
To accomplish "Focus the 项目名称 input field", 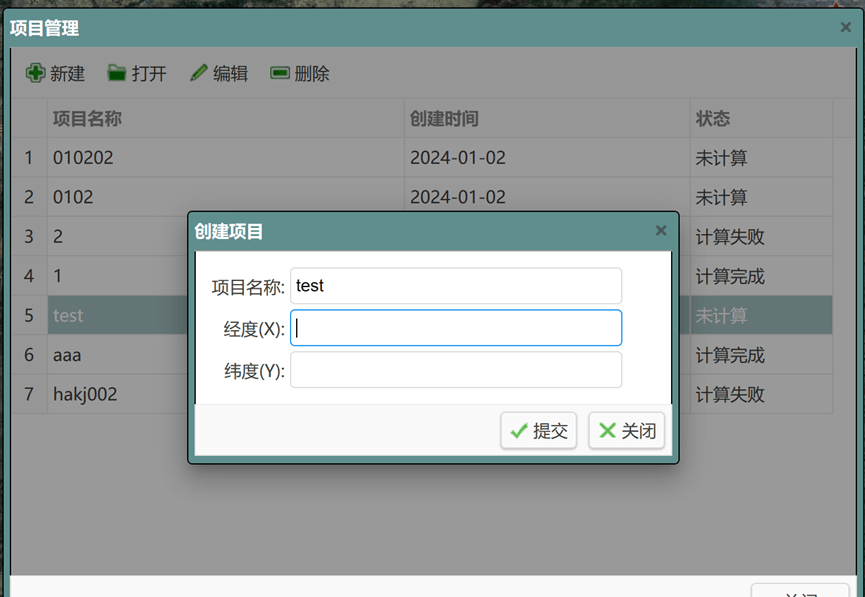I will click(x=455, y=286).
